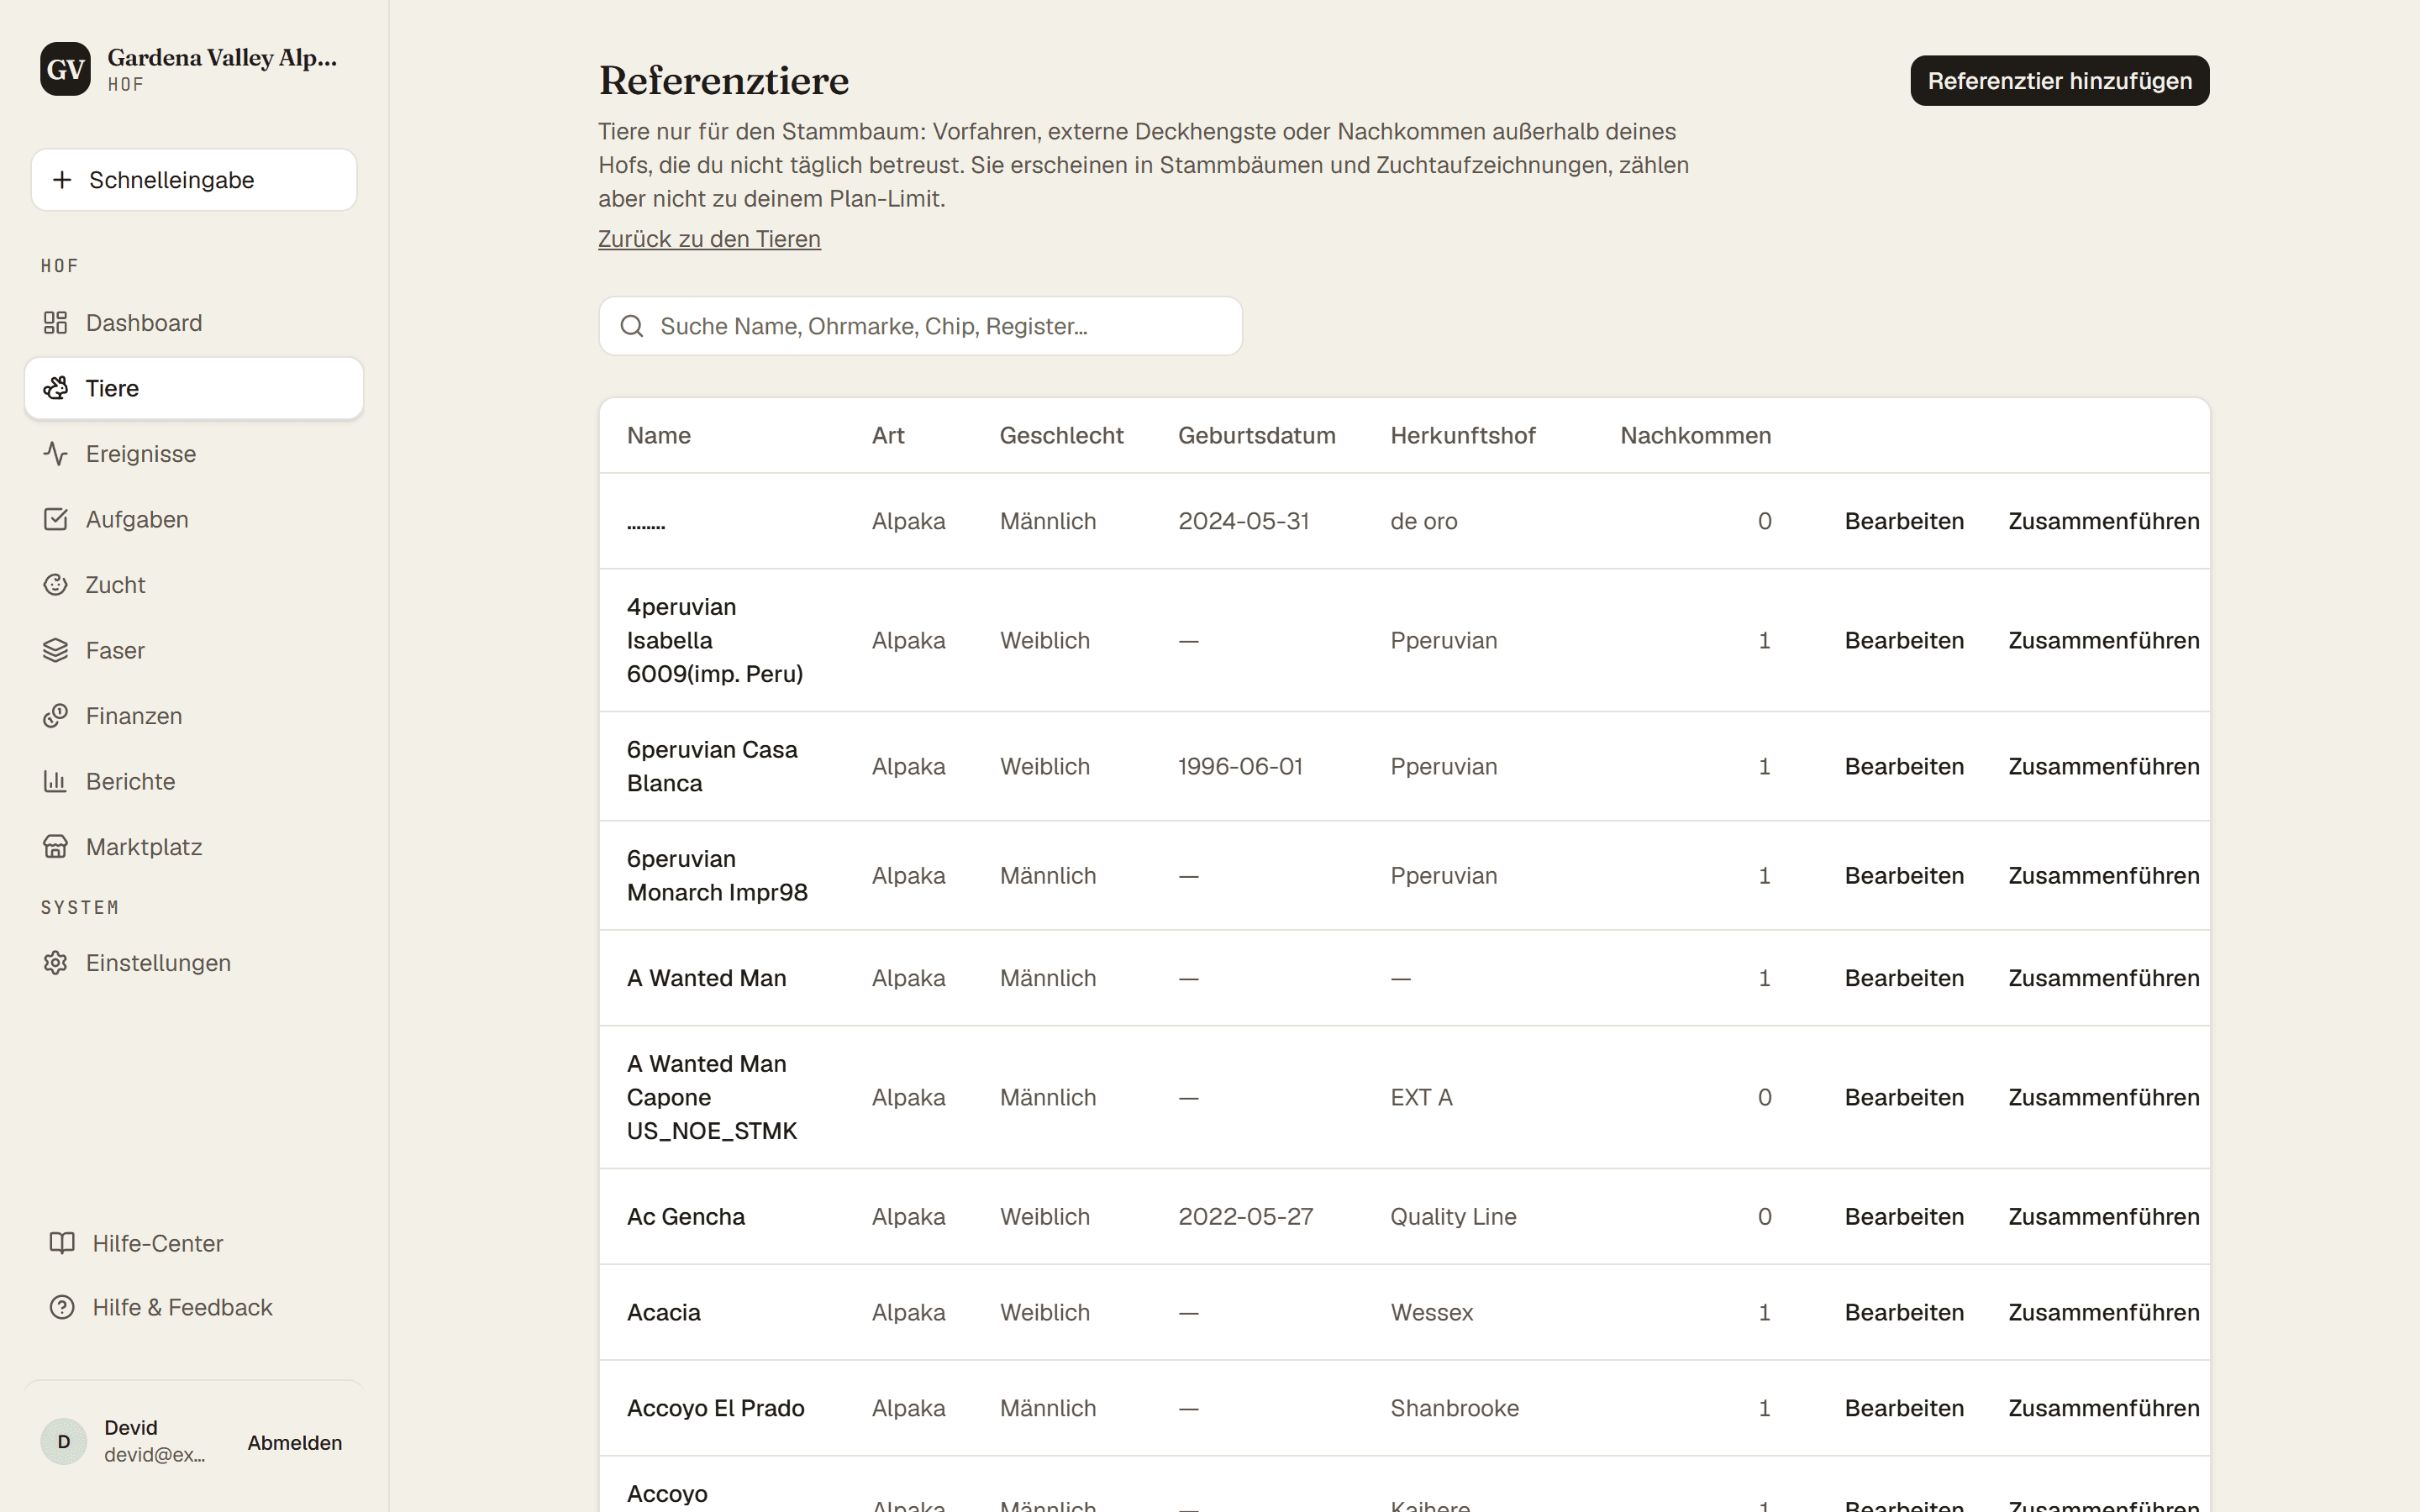Click the Quality Line origin cell
This screenshot has width=2420, height=1512.
pos(1453,1216)
